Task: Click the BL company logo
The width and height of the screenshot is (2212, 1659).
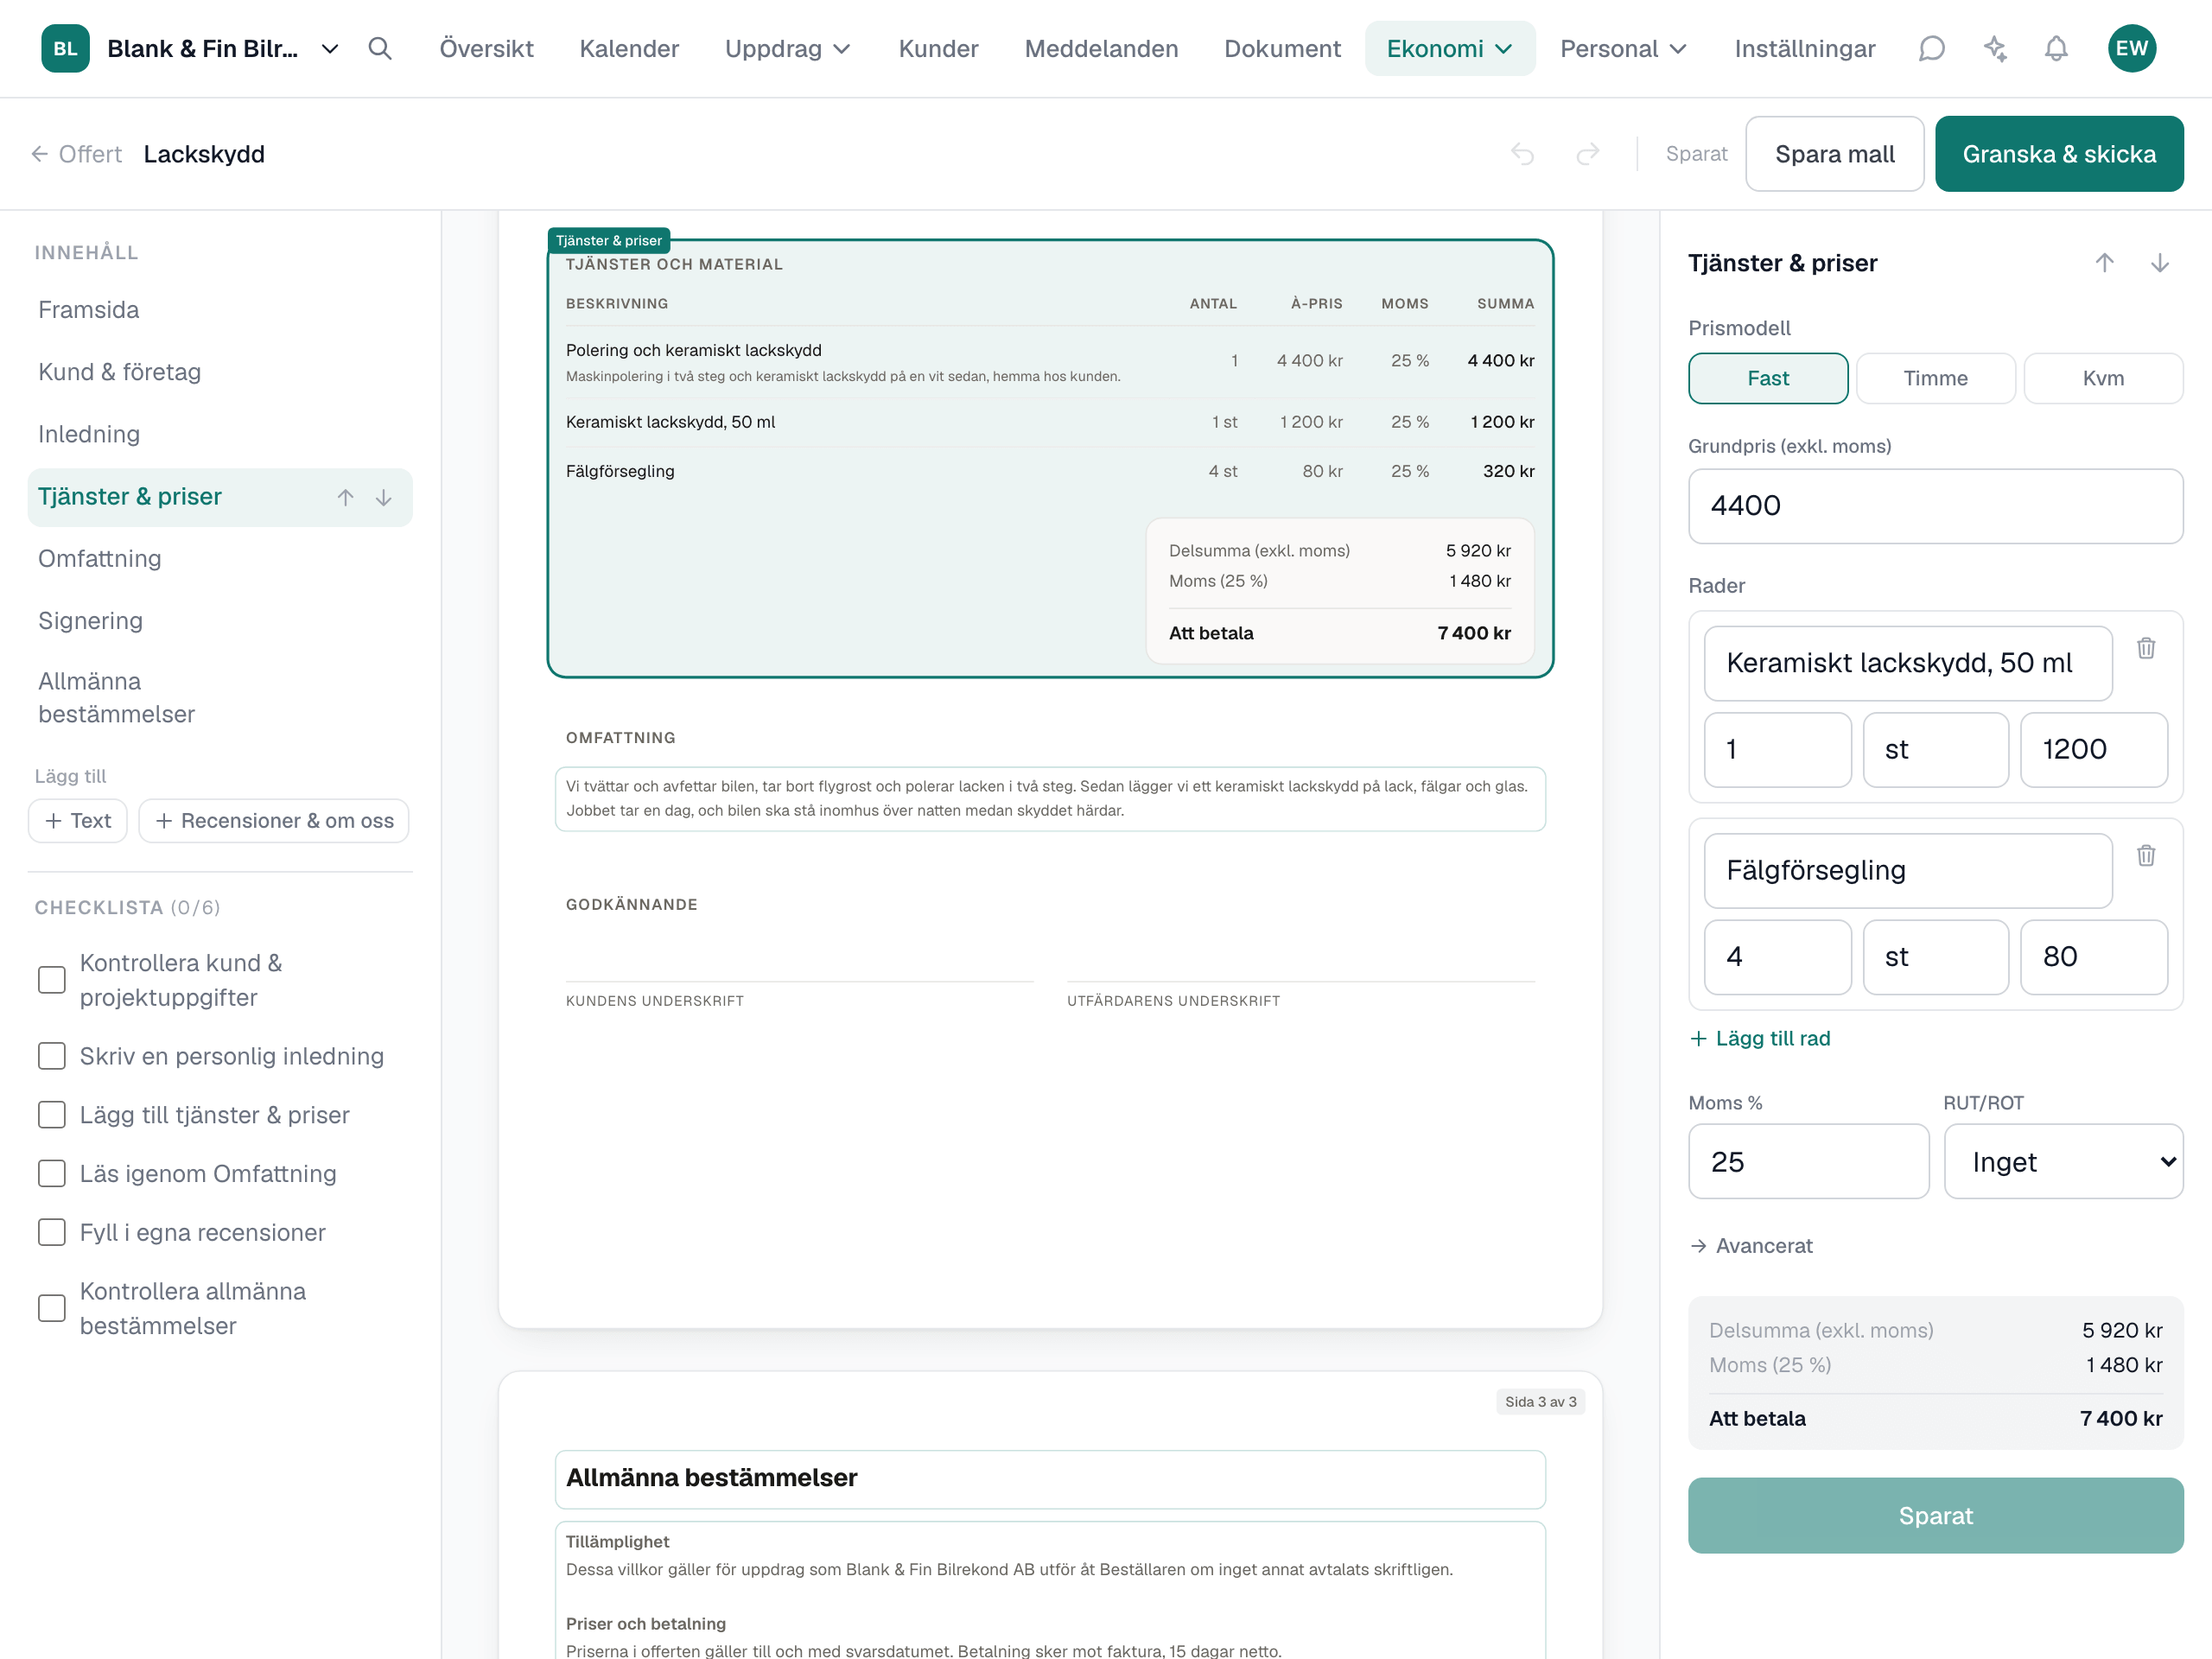Action: (65, 48)
